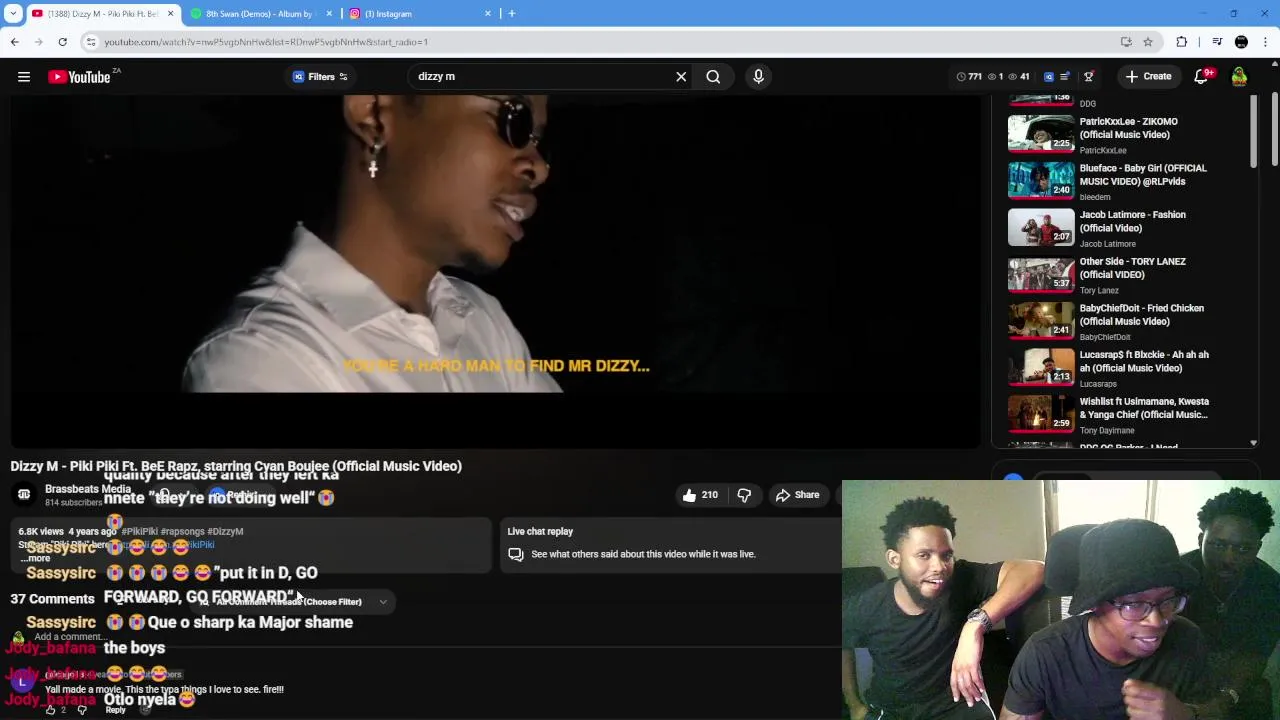Screen dimensions: 1280x720
Task: Click the #PikiPiki hashtag link
Action: 138,532
